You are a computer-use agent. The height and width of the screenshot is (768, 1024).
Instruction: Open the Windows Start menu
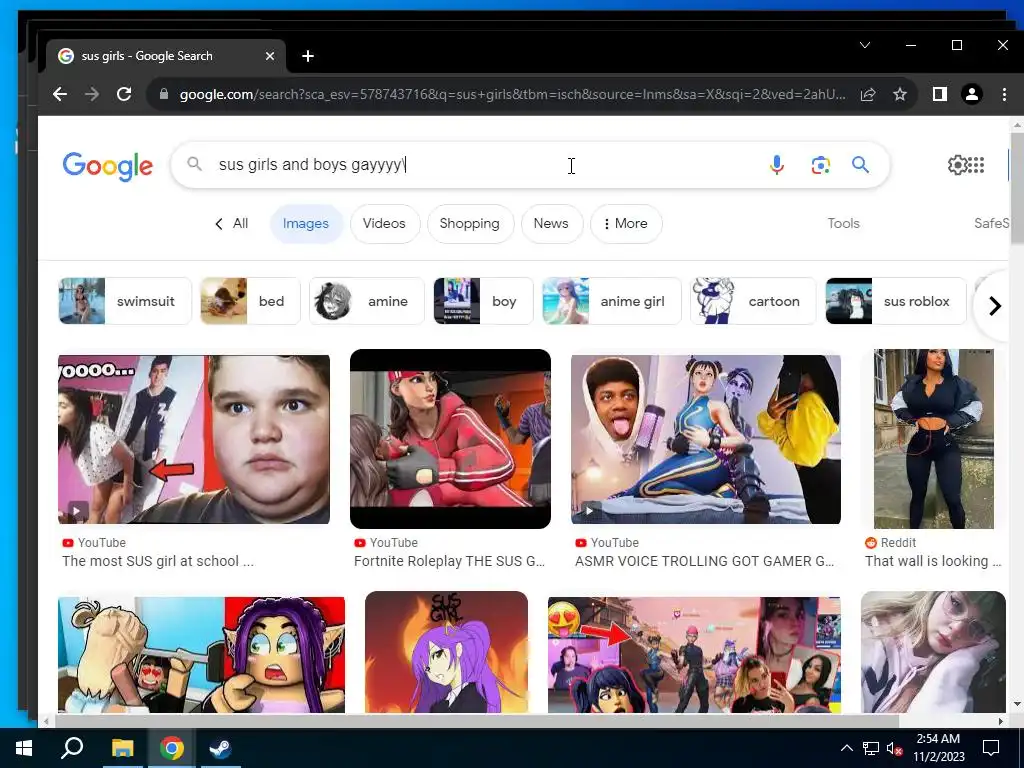coord(24,748)
